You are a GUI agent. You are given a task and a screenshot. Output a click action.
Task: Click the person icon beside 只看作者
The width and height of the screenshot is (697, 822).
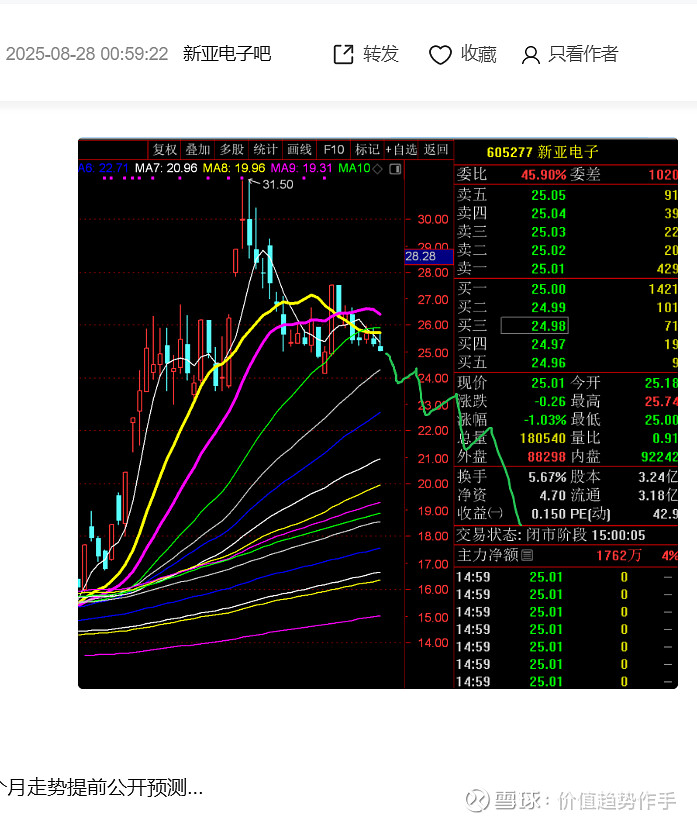click(x=530, y=55)
